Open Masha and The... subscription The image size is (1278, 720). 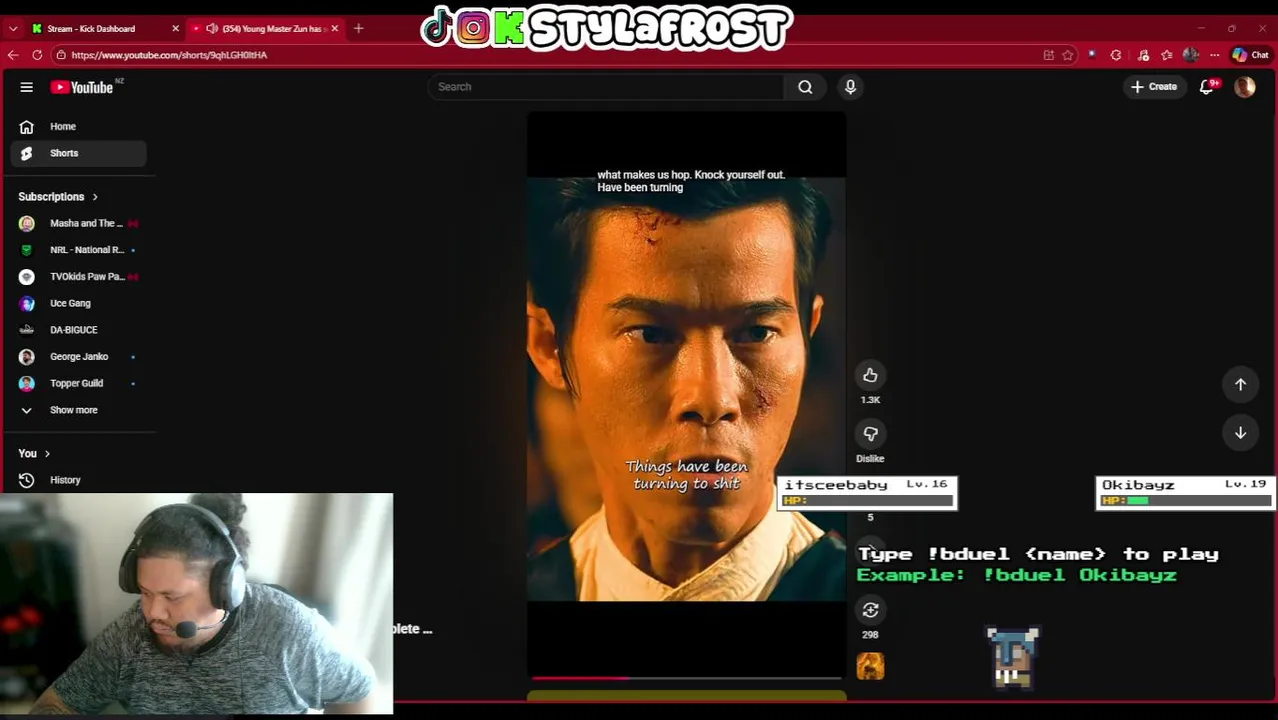tap(78, 223)
